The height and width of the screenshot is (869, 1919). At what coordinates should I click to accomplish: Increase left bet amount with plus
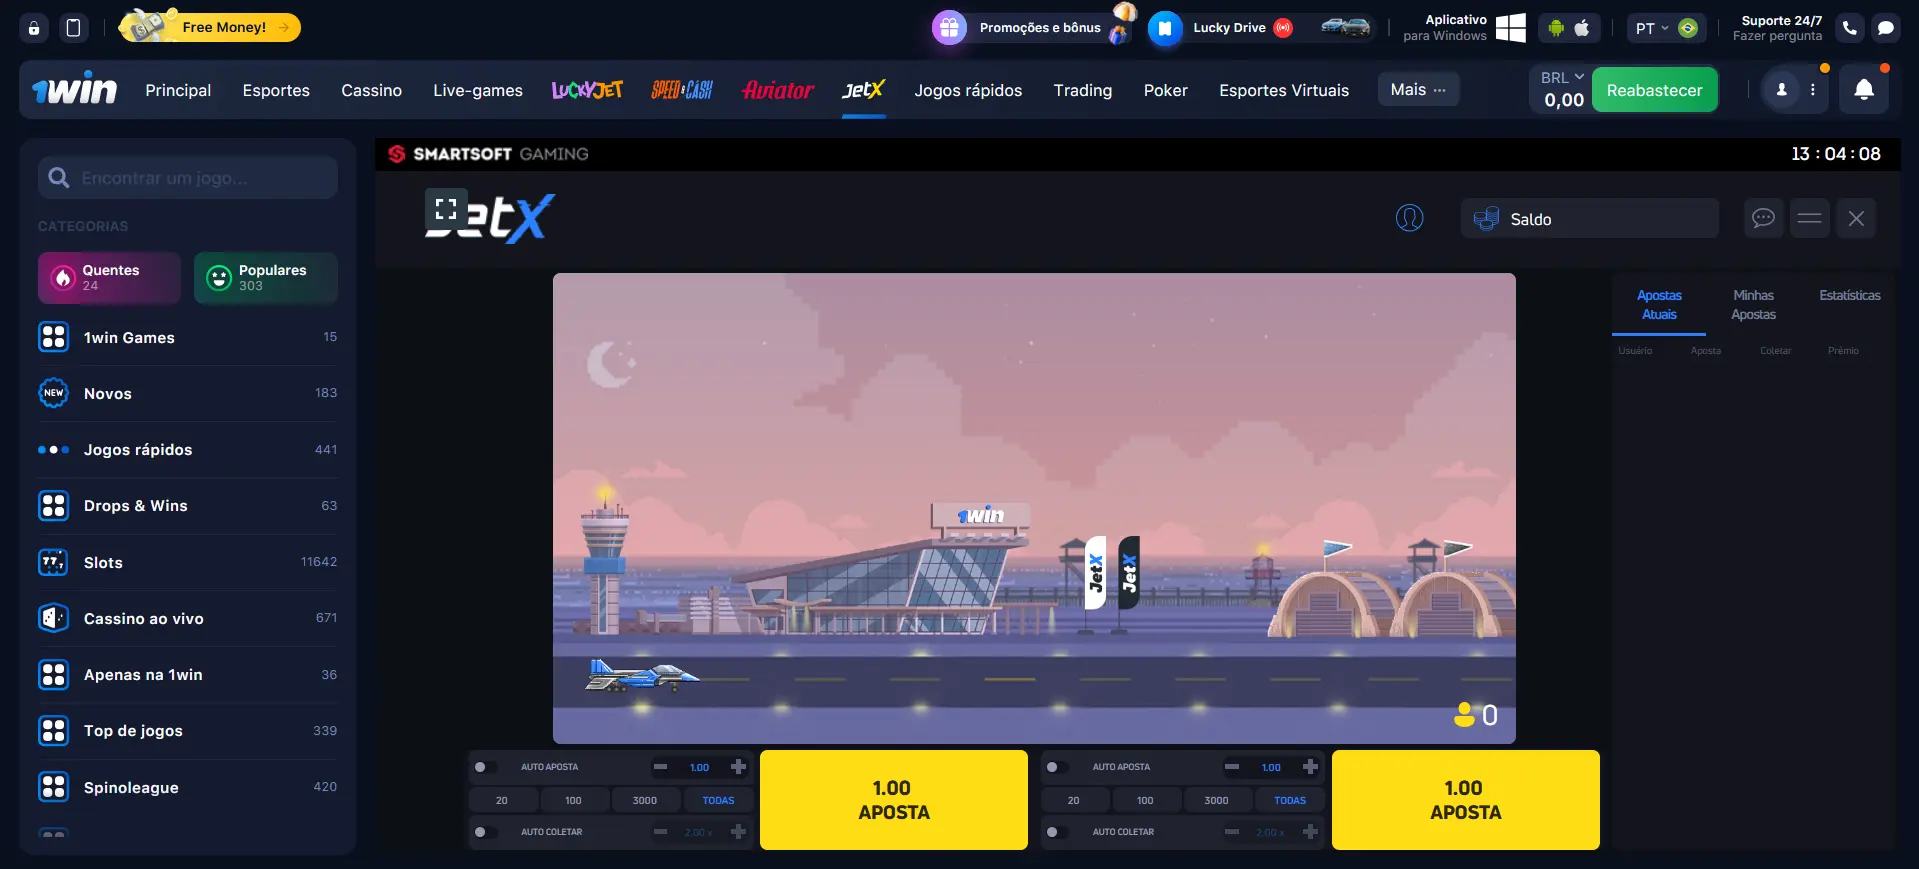coord(738,767)
